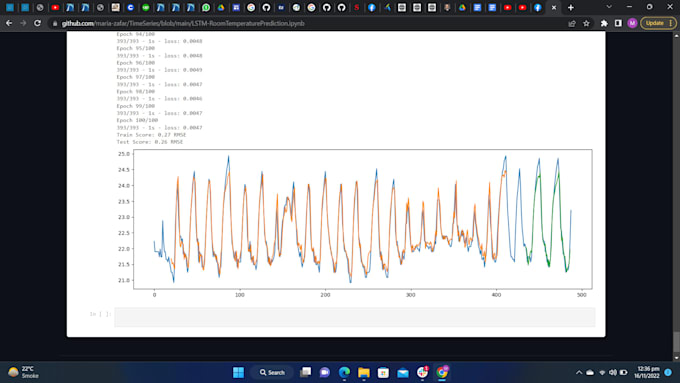This screenshot has height=383, width=680.
Task: Click the OneDrive cloud tray icon
Action: 590,372
